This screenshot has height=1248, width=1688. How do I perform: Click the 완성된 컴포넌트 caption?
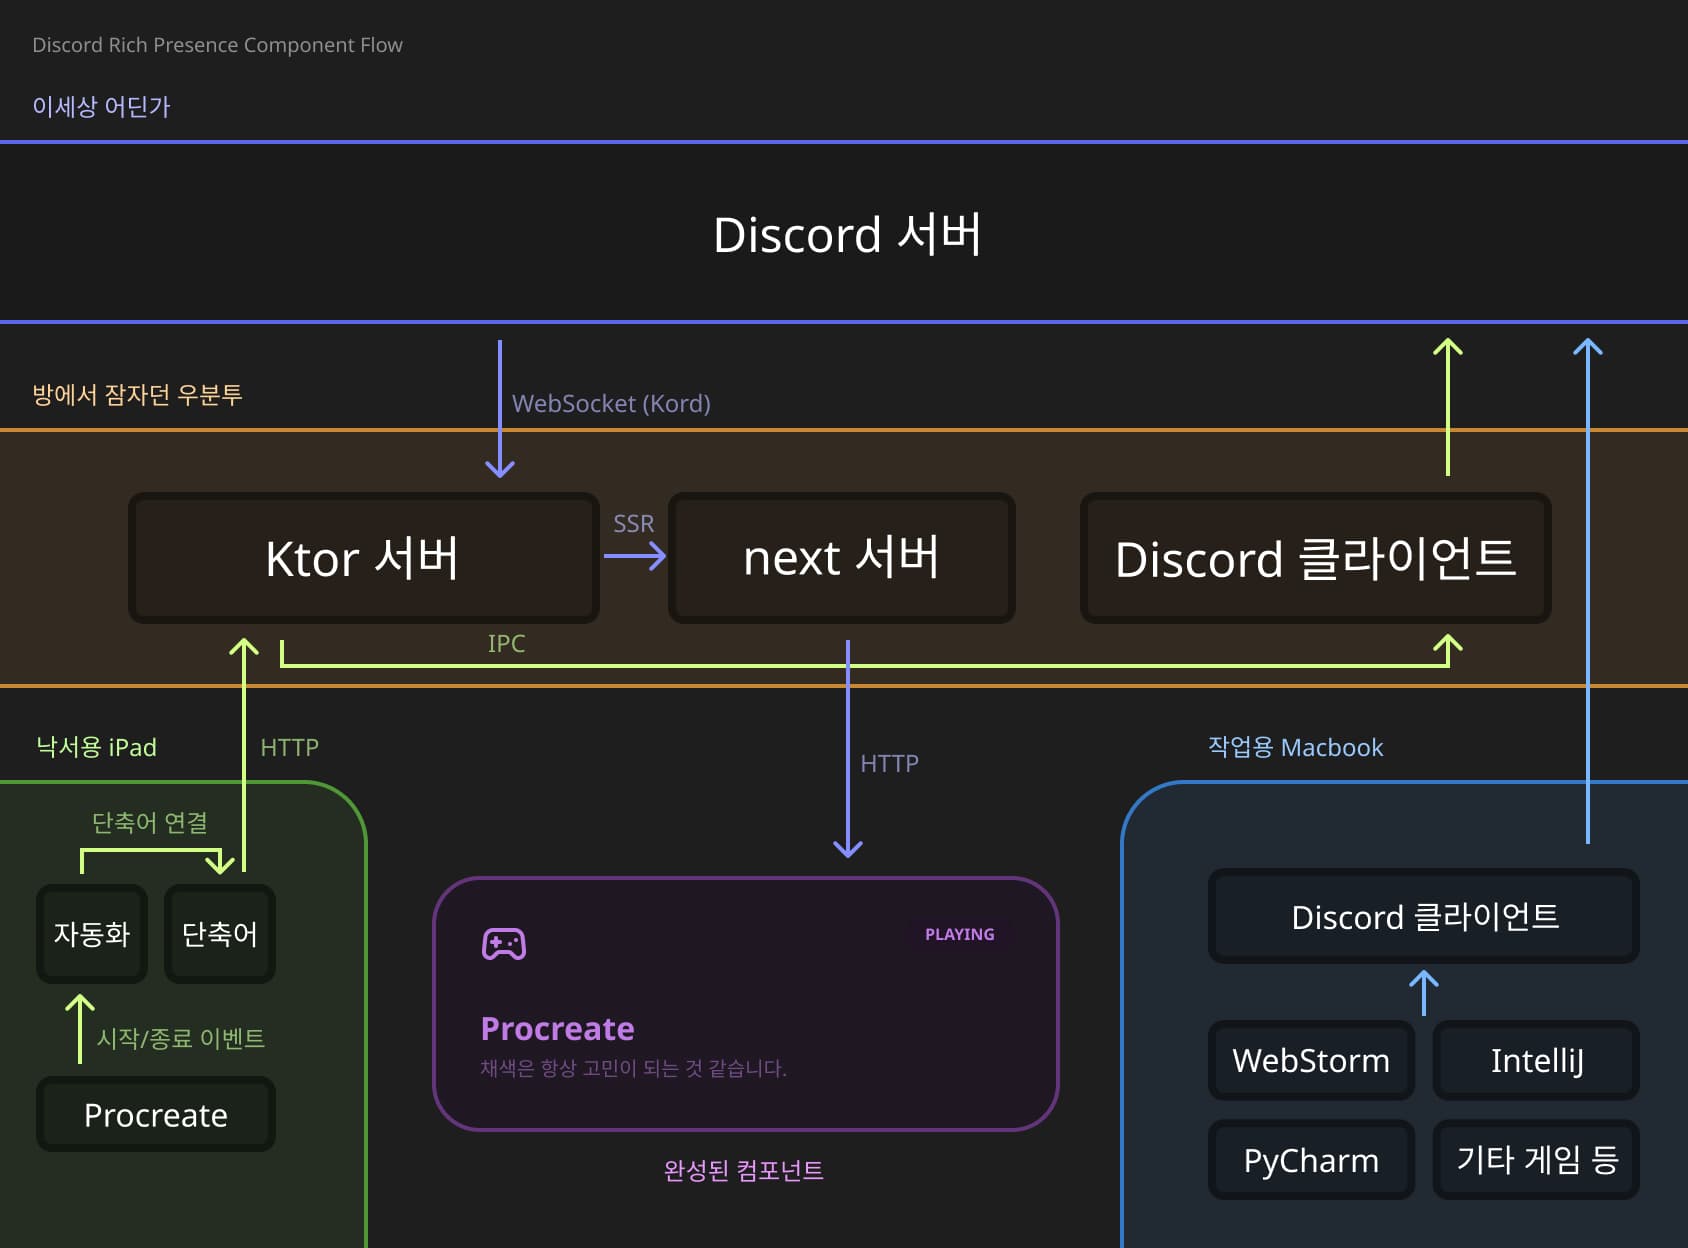point(743,1170)
